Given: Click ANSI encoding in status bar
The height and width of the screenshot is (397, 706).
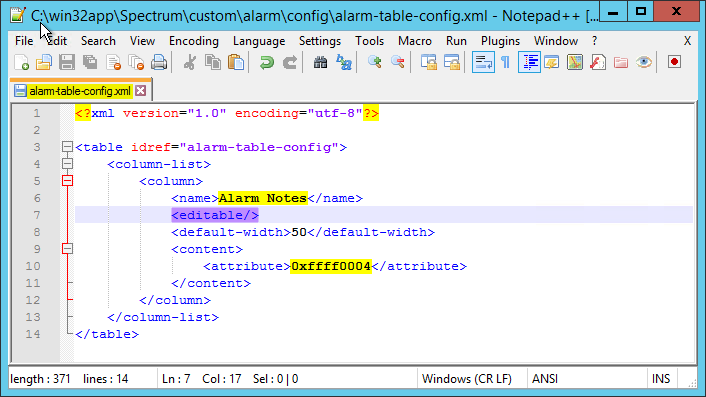Looking at the screenshot, I should click(x=544, y=379).
